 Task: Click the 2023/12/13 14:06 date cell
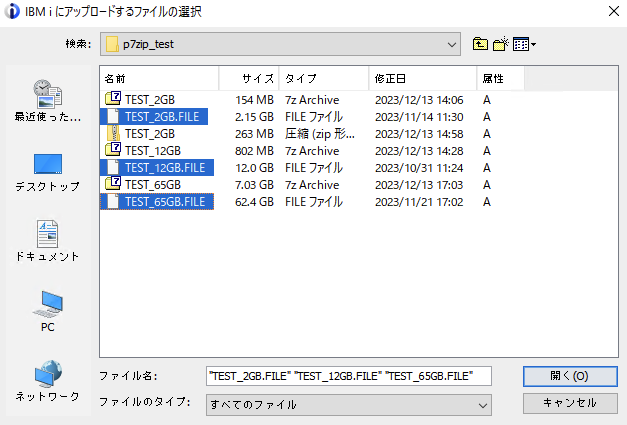coord(419,100)
